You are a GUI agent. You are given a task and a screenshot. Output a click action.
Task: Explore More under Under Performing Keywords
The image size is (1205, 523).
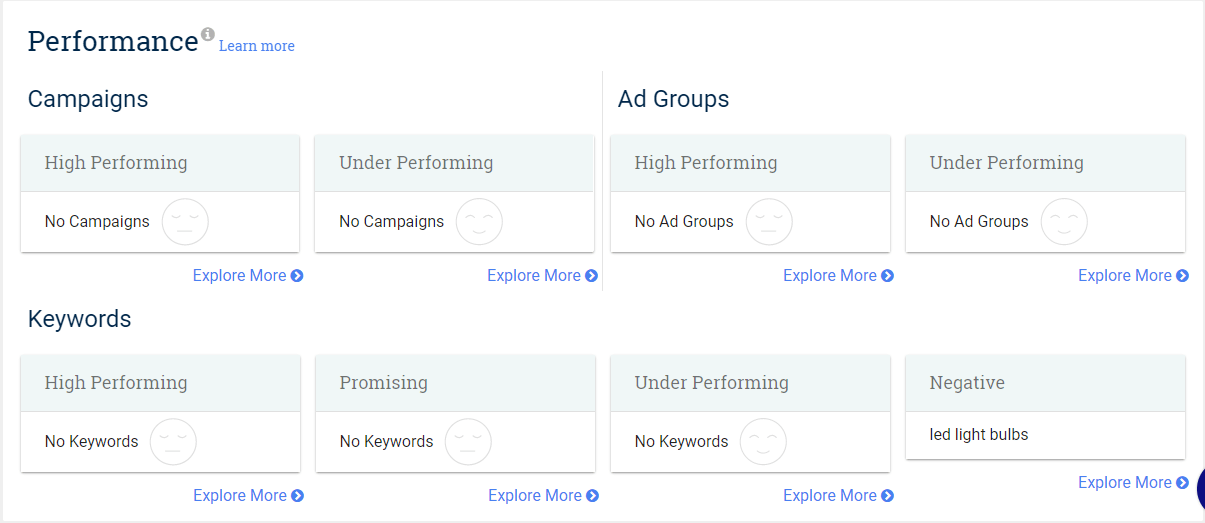(838, 496)
